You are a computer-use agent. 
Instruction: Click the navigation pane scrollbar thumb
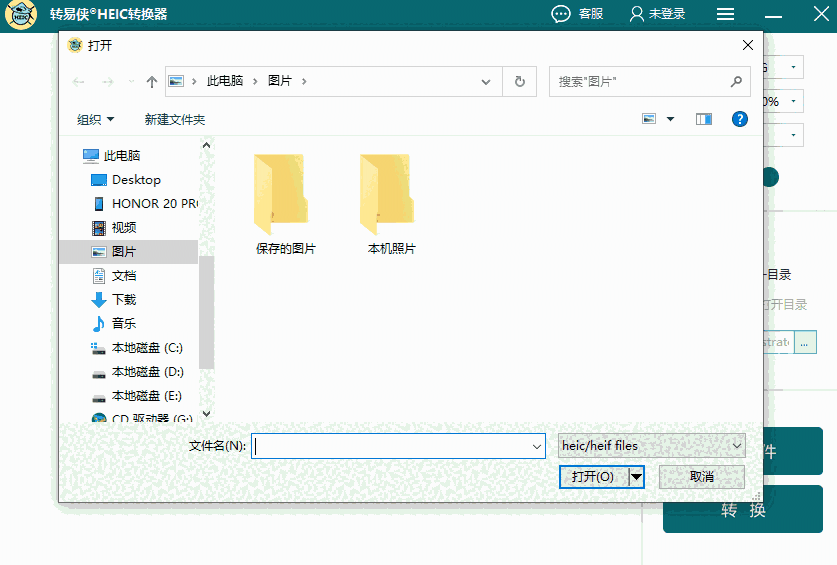[x=207, y=312]
